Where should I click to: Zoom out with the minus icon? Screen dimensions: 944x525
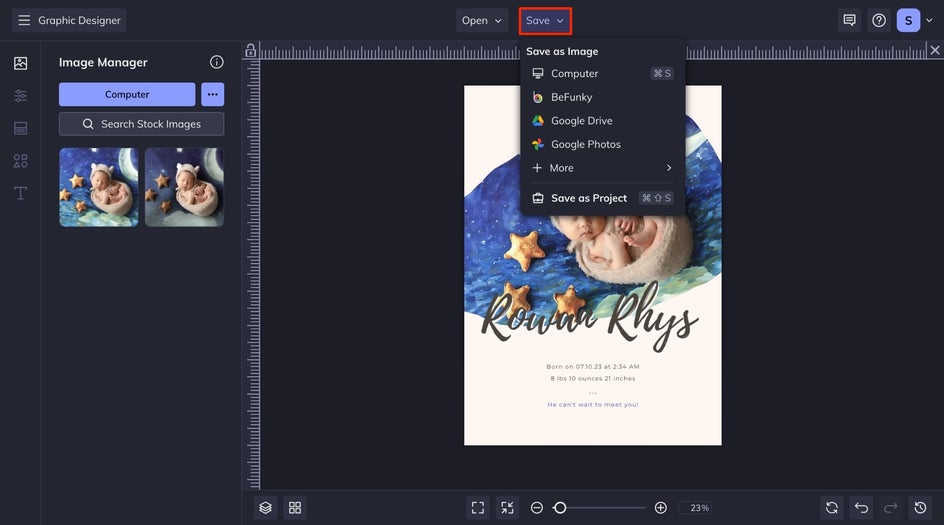click(536, 508)
